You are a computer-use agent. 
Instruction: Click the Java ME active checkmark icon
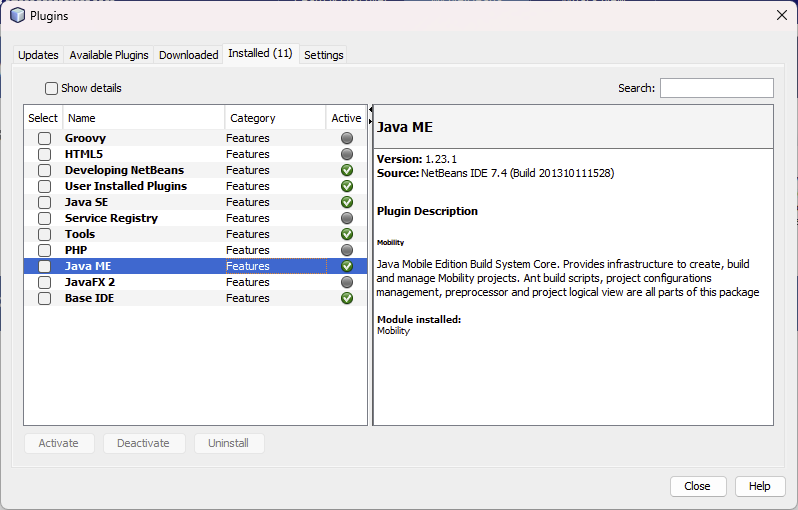347,266
